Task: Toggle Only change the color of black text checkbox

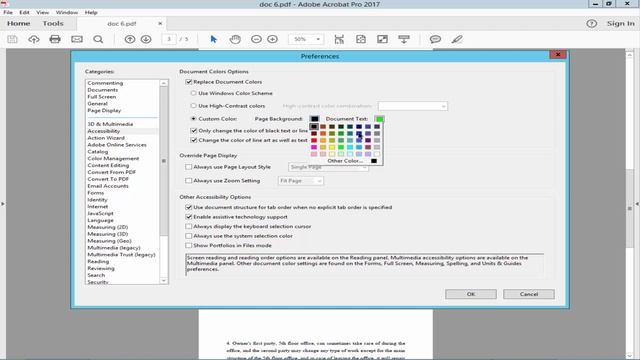Action: [x=194, y=131]
